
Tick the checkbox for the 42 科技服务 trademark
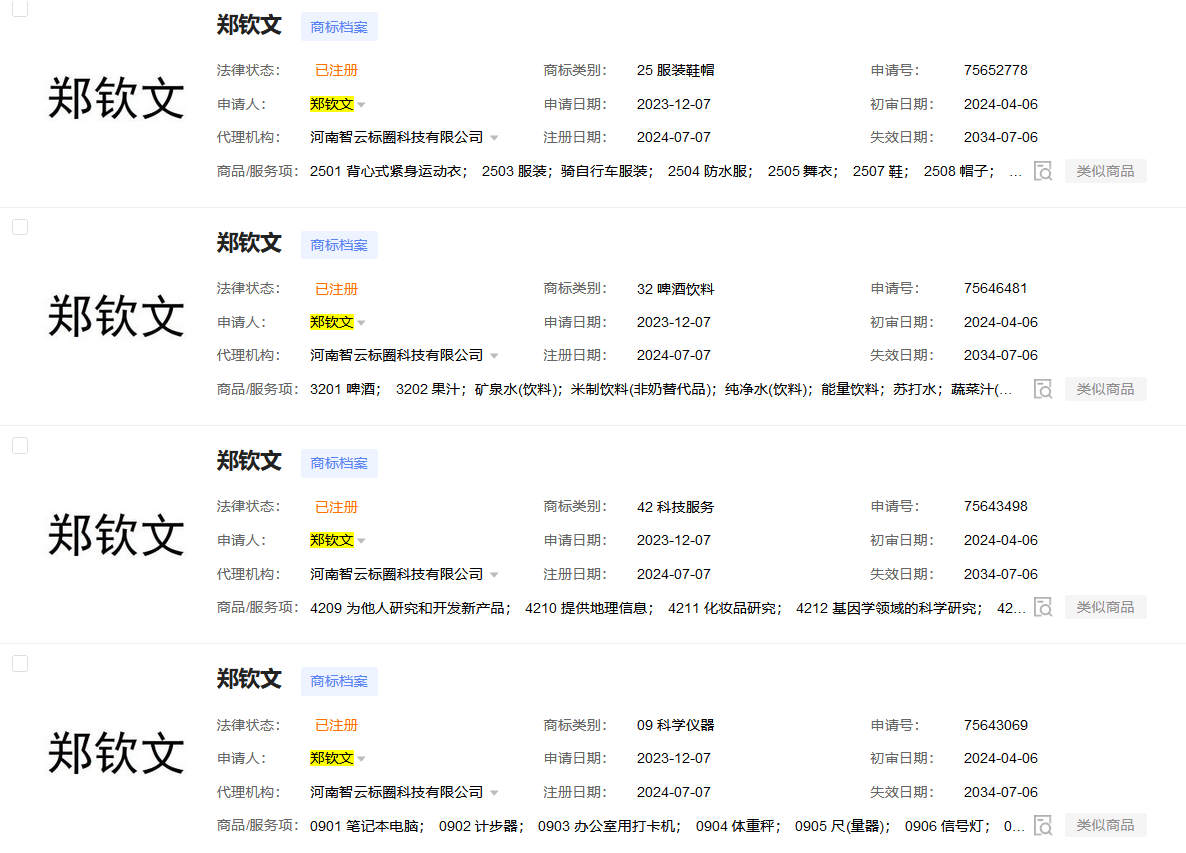[x=20, y=445]
